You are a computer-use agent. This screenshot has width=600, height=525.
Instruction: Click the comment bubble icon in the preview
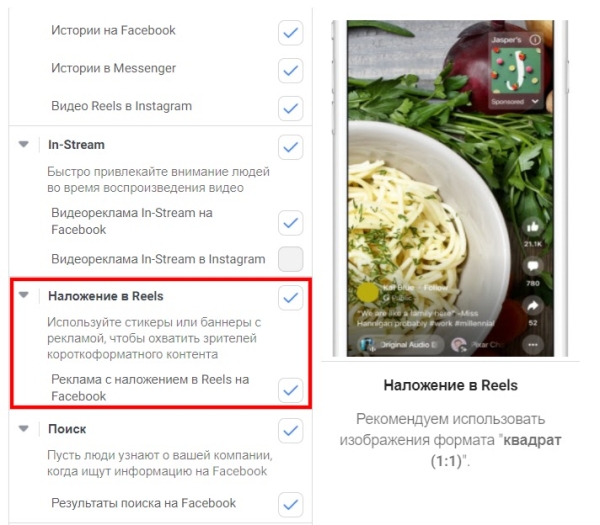click(x=533, y=266)
